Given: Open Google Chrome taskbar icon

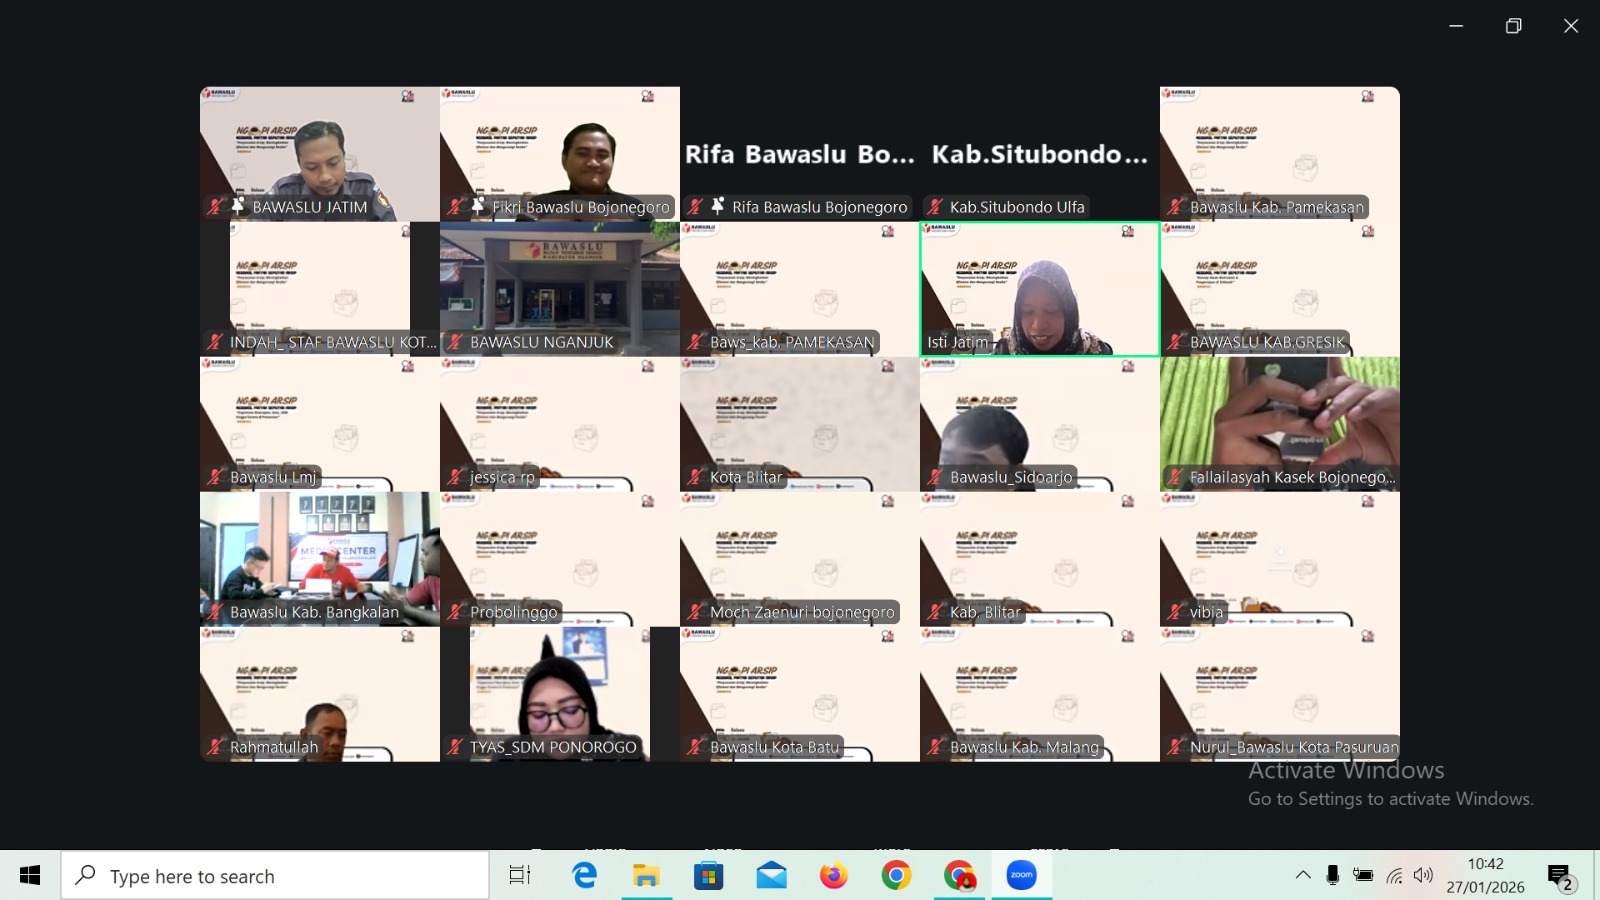Looking at the screenshot, I should click(x=896, y=876).
